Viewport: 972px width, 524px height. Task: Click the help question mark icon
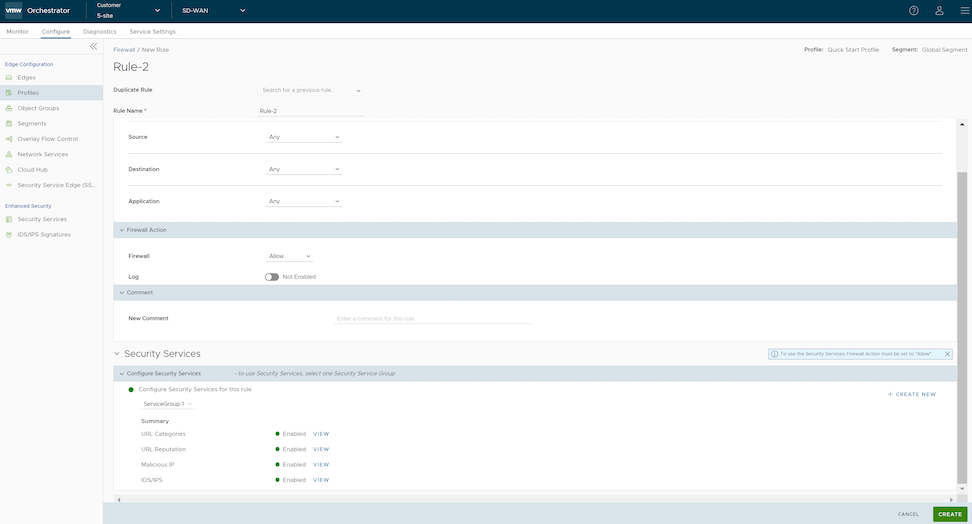[x=913, y=11]
